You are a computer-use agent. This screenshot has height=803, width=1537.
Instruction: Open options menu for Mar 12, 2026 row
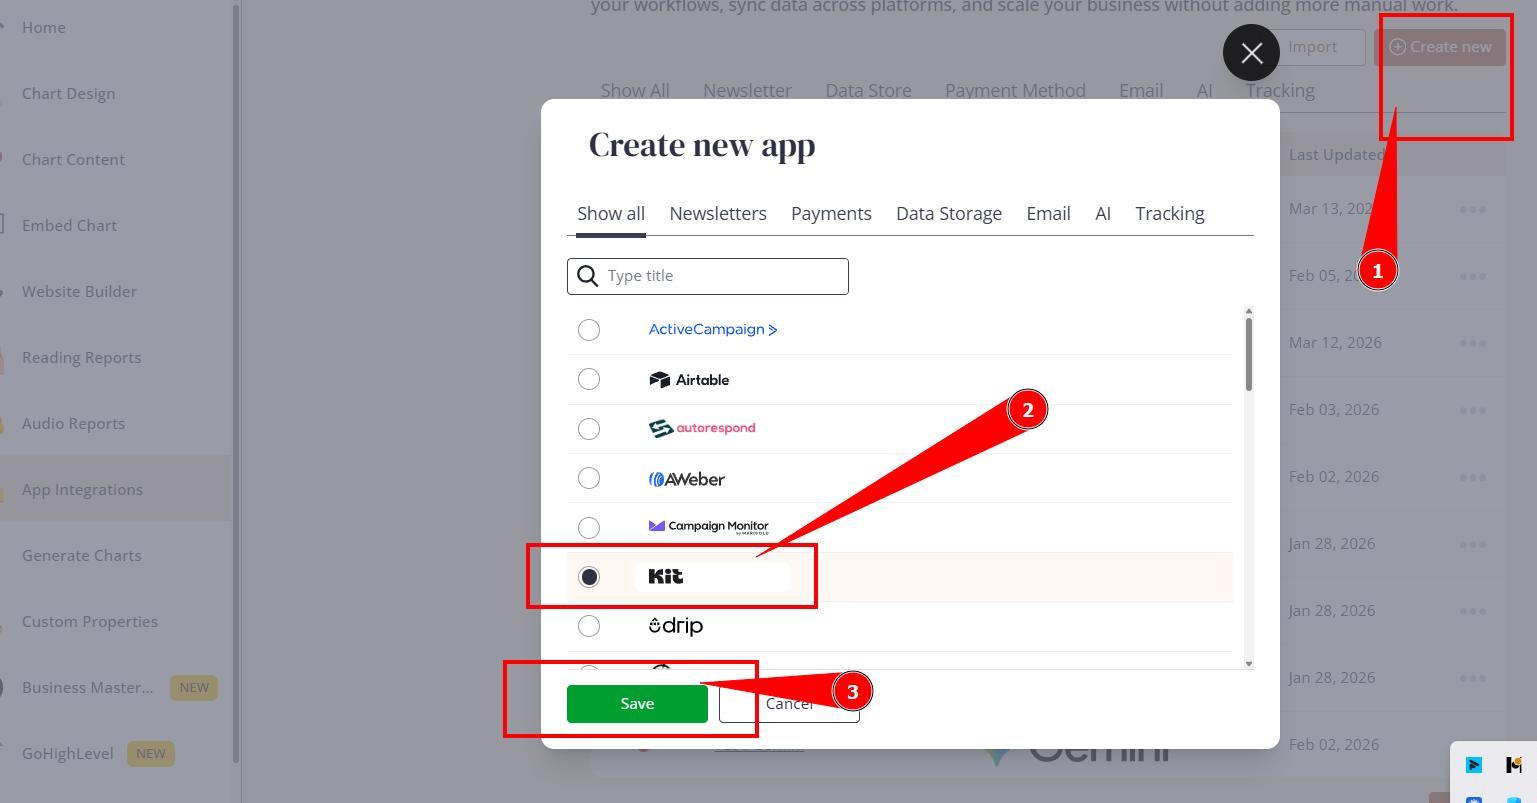[1472, 343]
